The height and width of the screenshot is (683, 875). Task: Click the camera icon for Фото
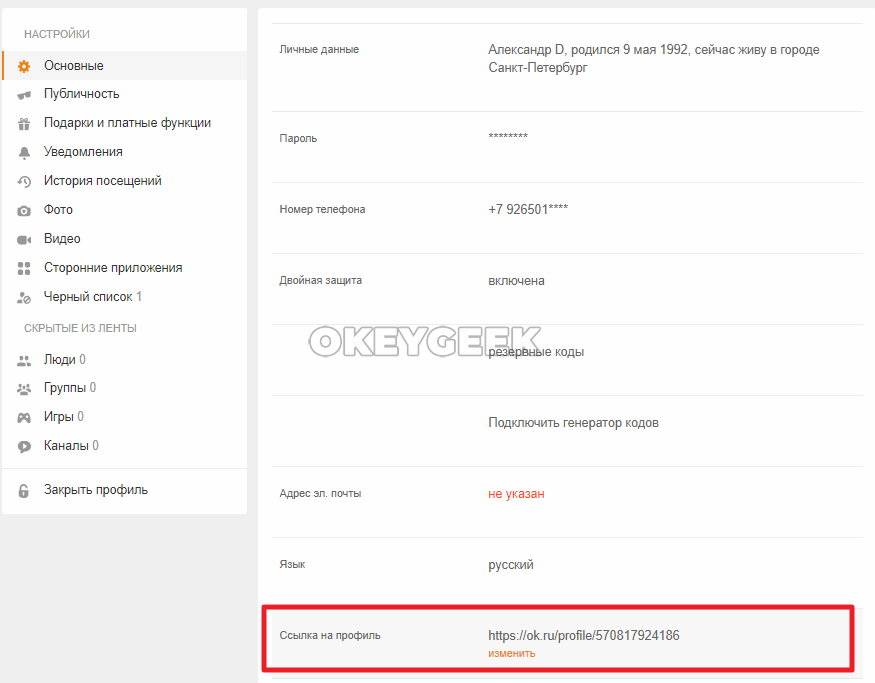[x=24, y=211]
